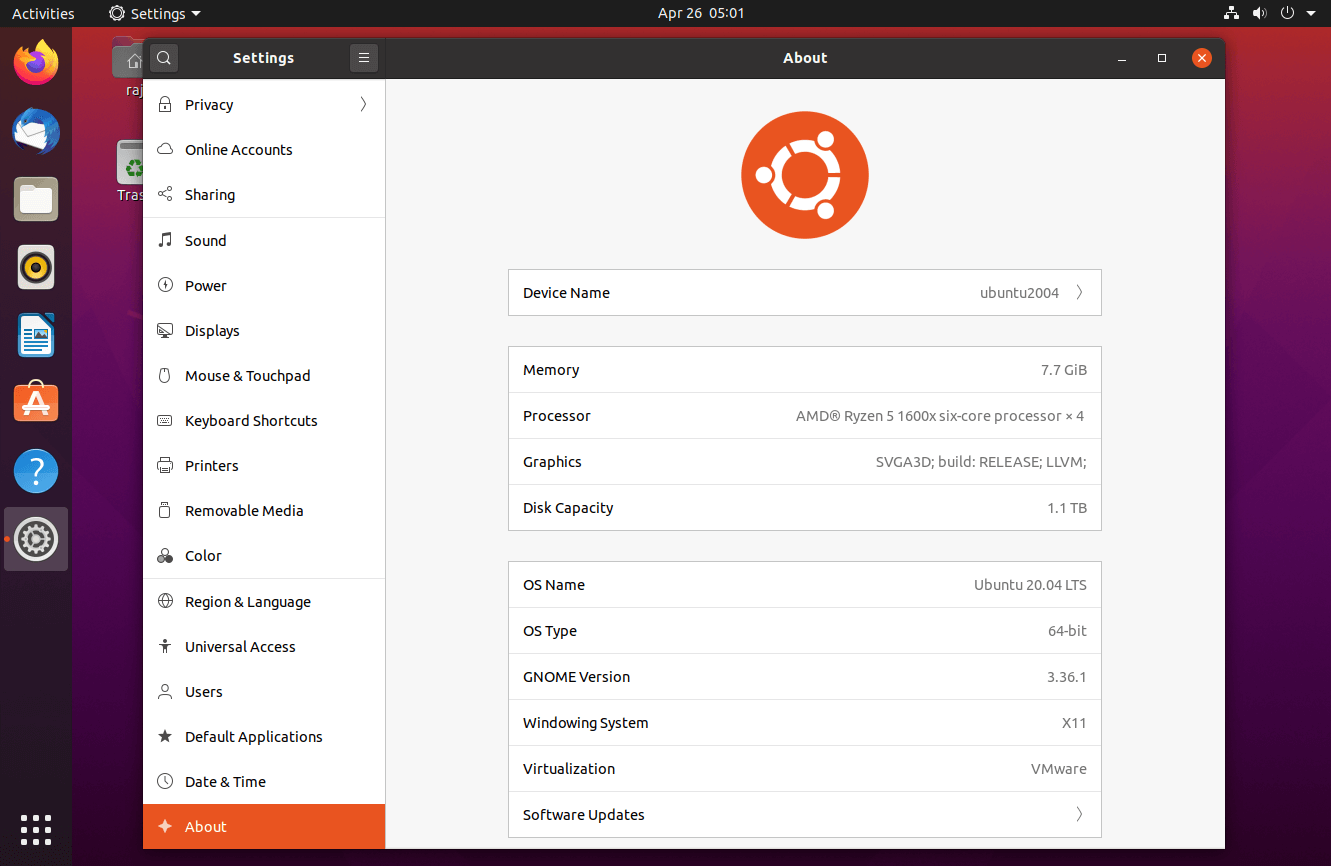1331x866 pixels.
Task: Select the Sharing settings panel
Action: (264, 195)
